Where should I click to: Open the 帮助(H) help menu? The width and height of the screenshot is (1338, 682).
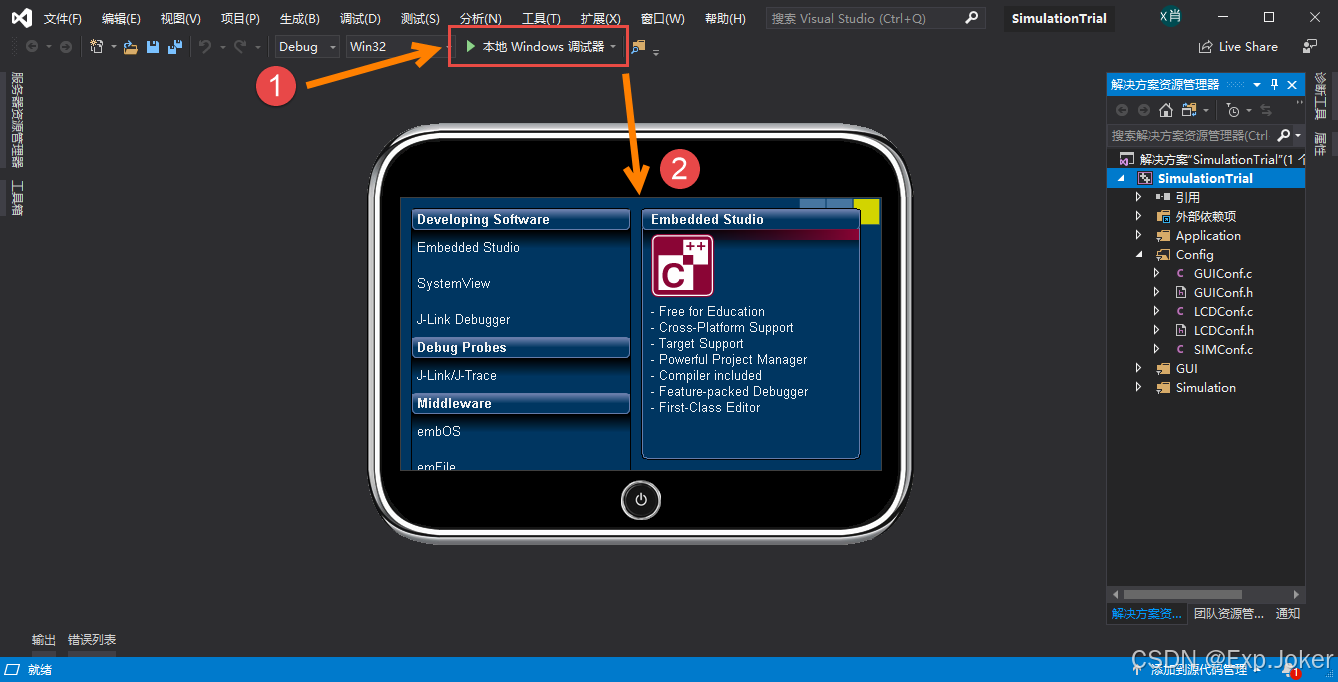pos(725,19)
